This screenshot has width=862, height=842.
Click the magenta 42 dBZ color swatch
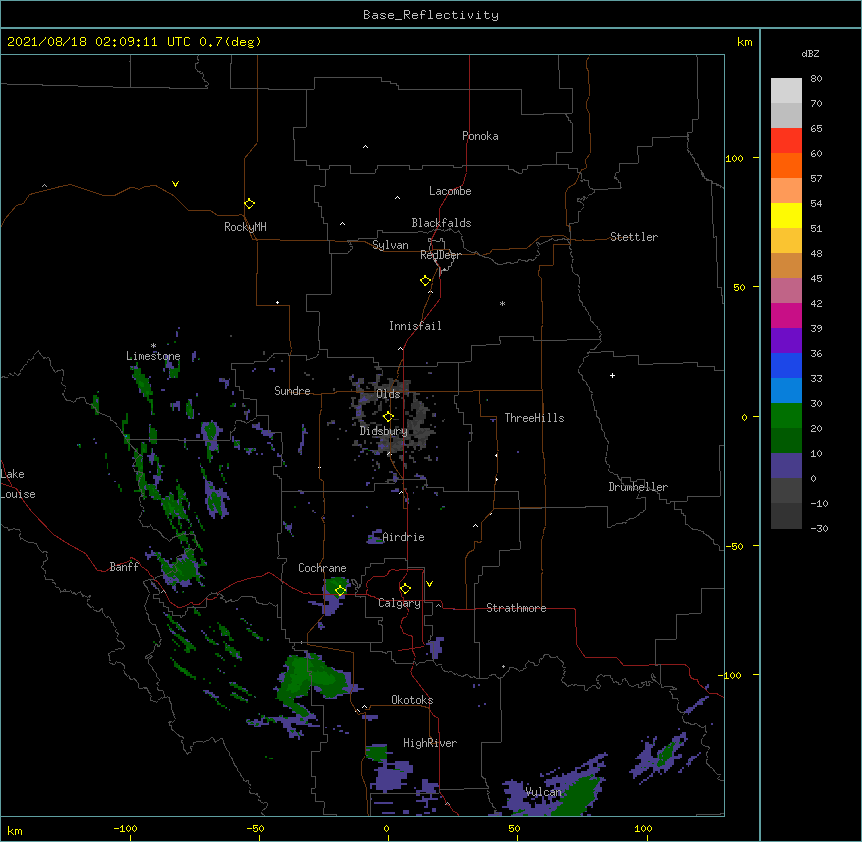pyautogui.click(x=786, y=315)
